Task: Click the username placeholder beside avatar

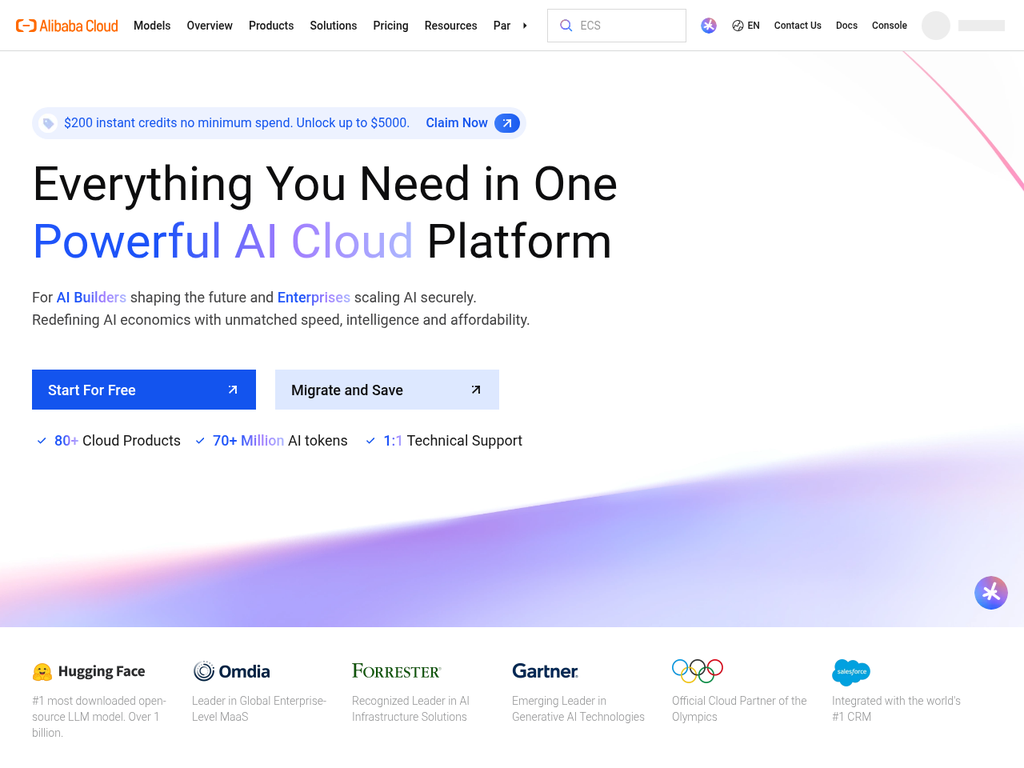Action: [981, 25]
